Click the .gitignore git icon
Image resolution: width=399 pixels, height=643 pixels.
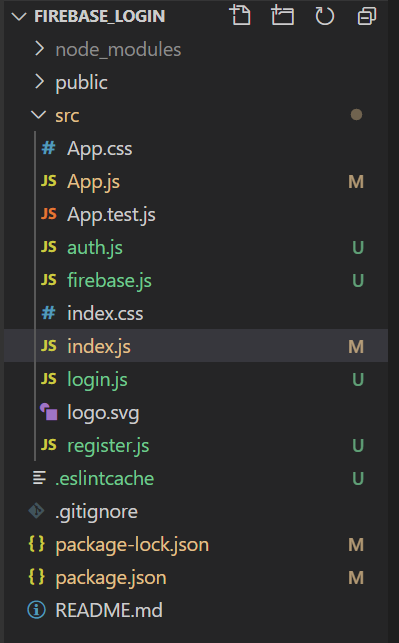pos(36,511)
